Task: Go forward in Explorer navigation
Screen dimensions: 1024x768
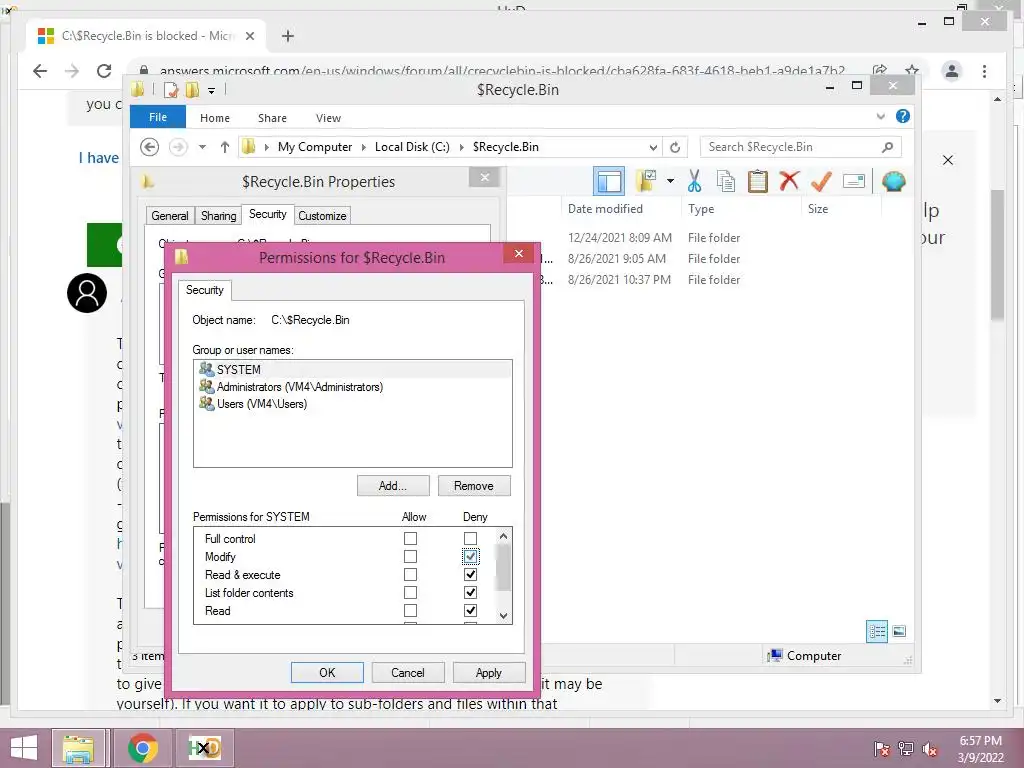Action: point(178,147)
